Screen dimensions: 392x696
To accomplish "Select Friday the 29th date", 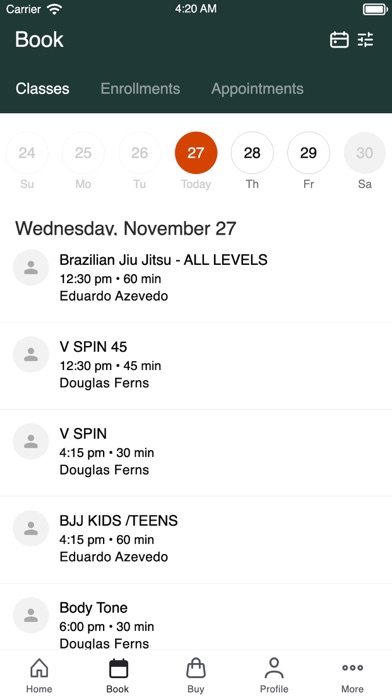I will 309,153.
